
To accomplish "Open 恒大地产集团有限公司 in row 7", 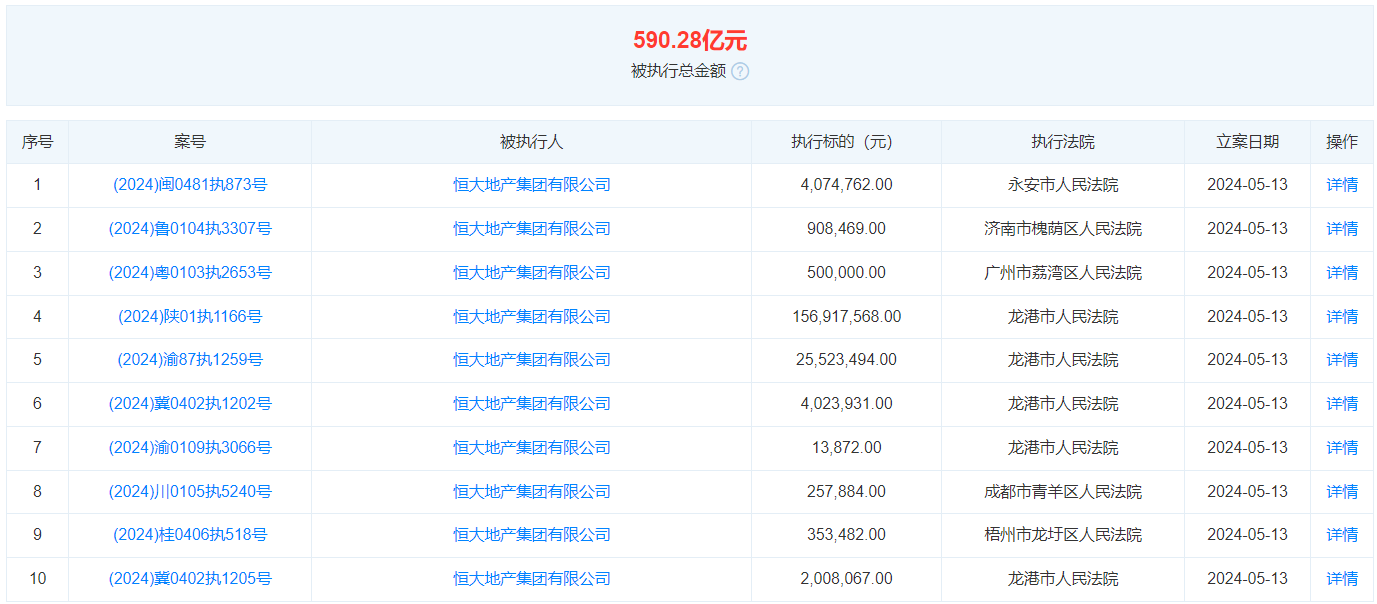I will [x=531, y=448].
